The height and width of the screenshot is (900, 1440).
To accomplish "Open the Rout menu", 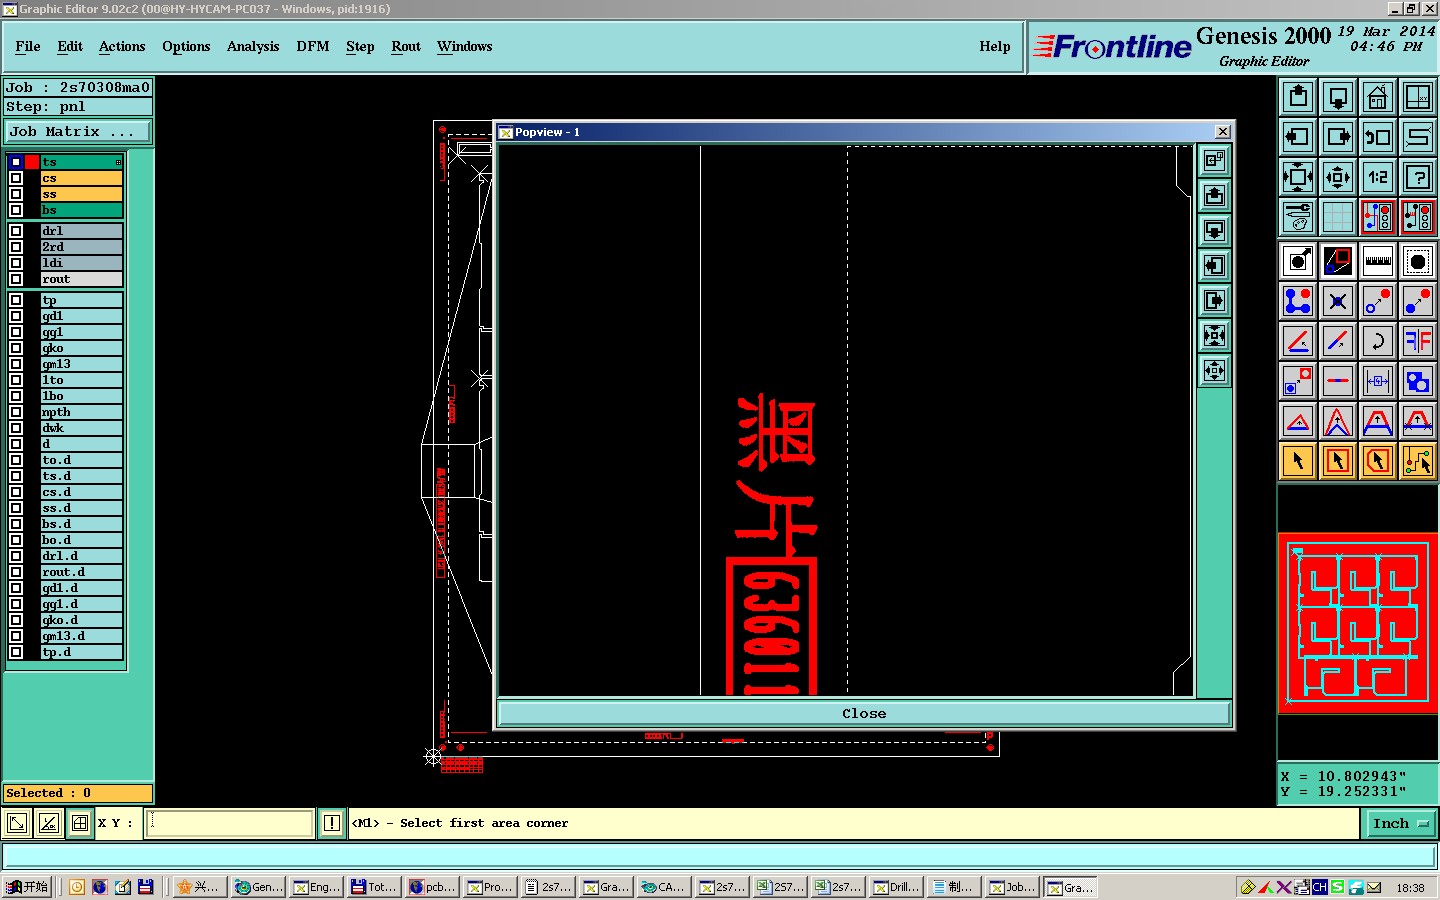I will [x=406, y=46].
